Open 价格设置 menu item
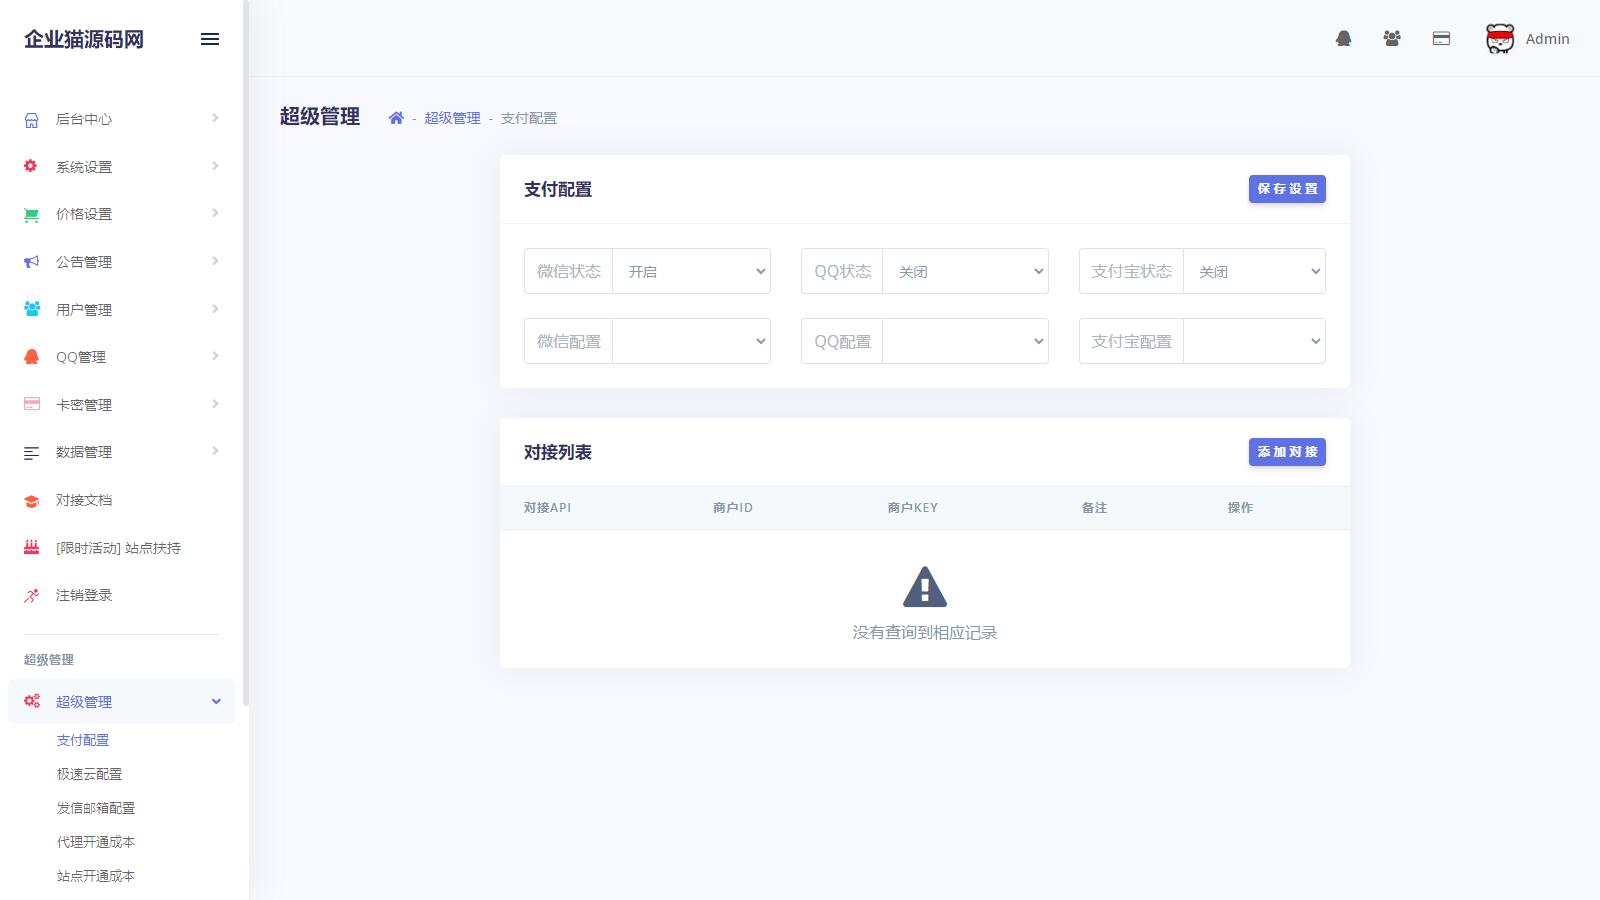 (121, 214)
